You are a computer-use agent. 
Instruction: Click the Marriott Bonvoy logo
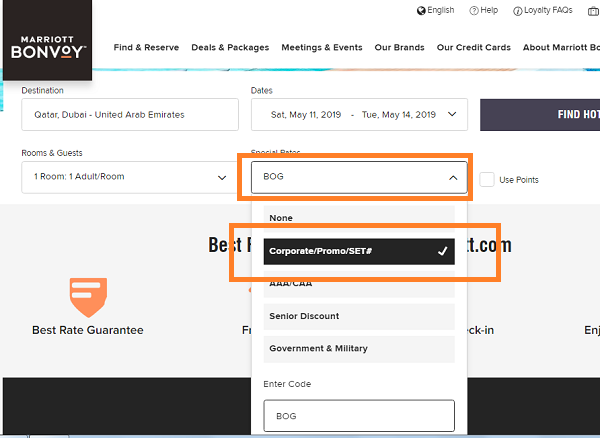47,40
